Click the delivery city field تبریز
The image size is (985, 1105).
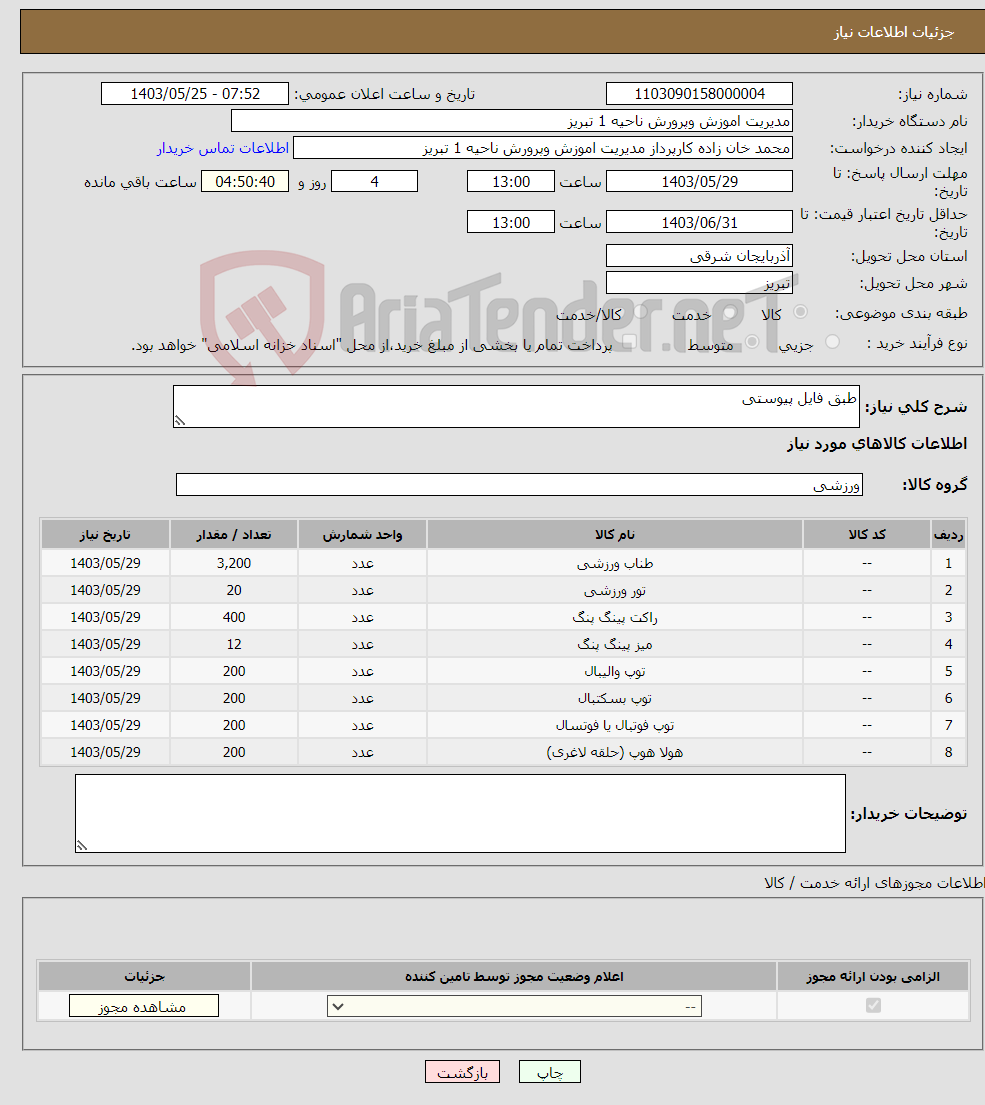(699, 283)
